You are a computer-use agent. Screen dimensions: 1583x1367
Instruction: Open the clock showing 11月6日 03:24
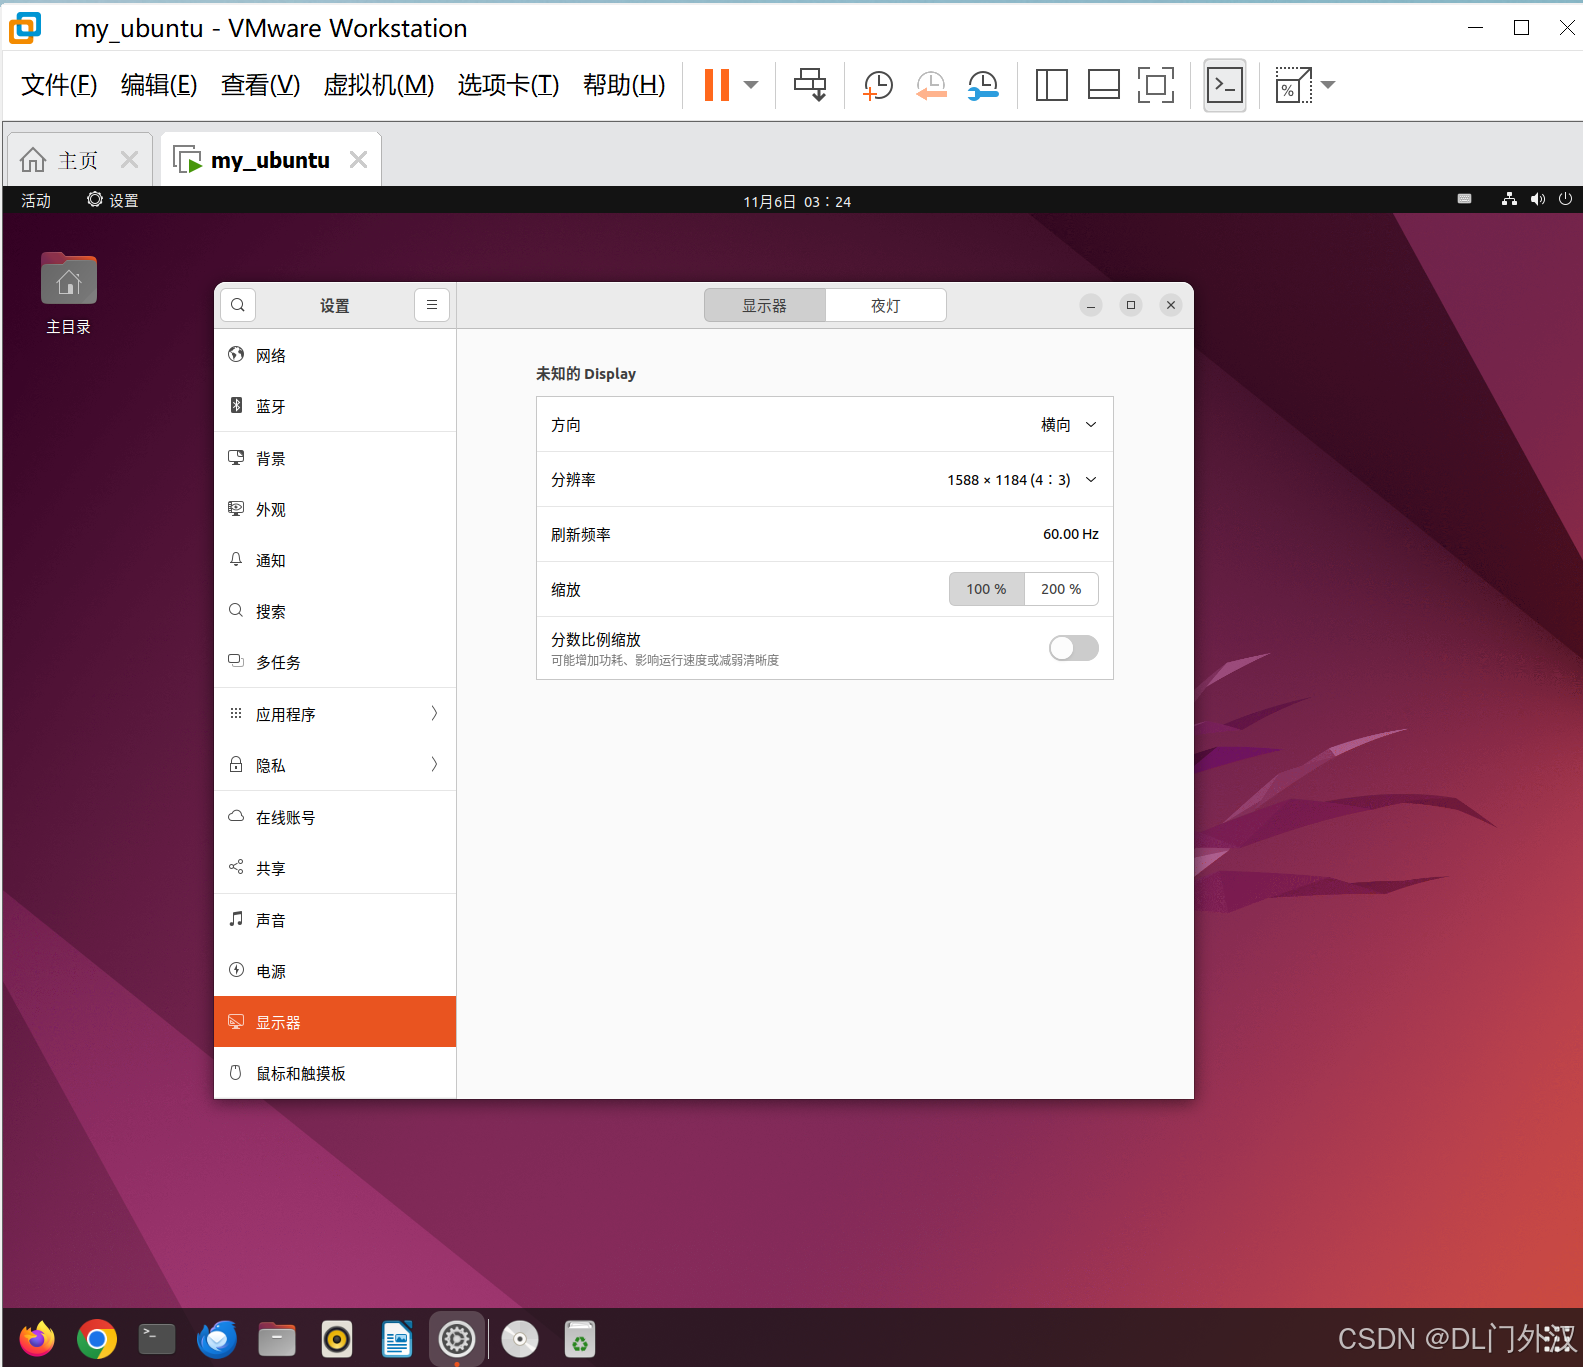click(x=797, y=201)
